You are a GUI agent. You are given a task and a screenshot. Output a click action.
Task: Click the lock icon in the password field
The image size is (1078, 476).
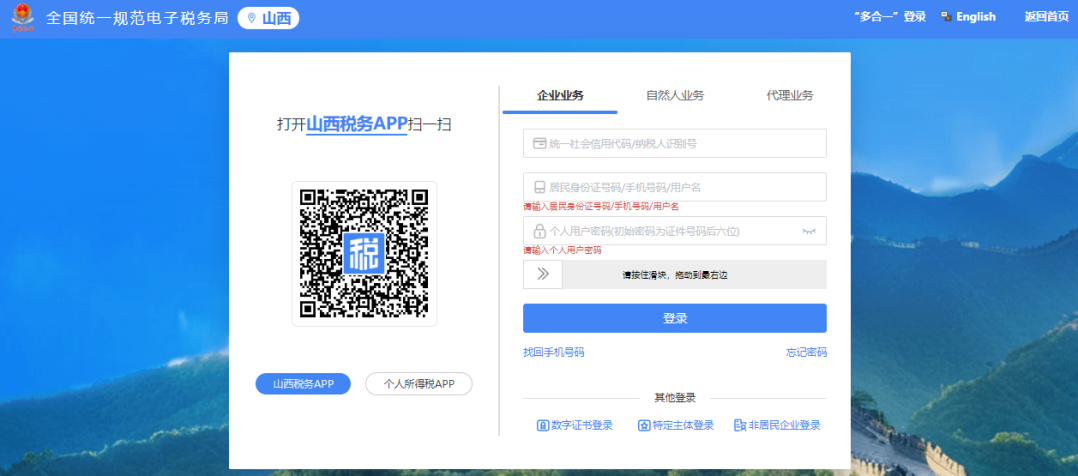pos(540,230)
